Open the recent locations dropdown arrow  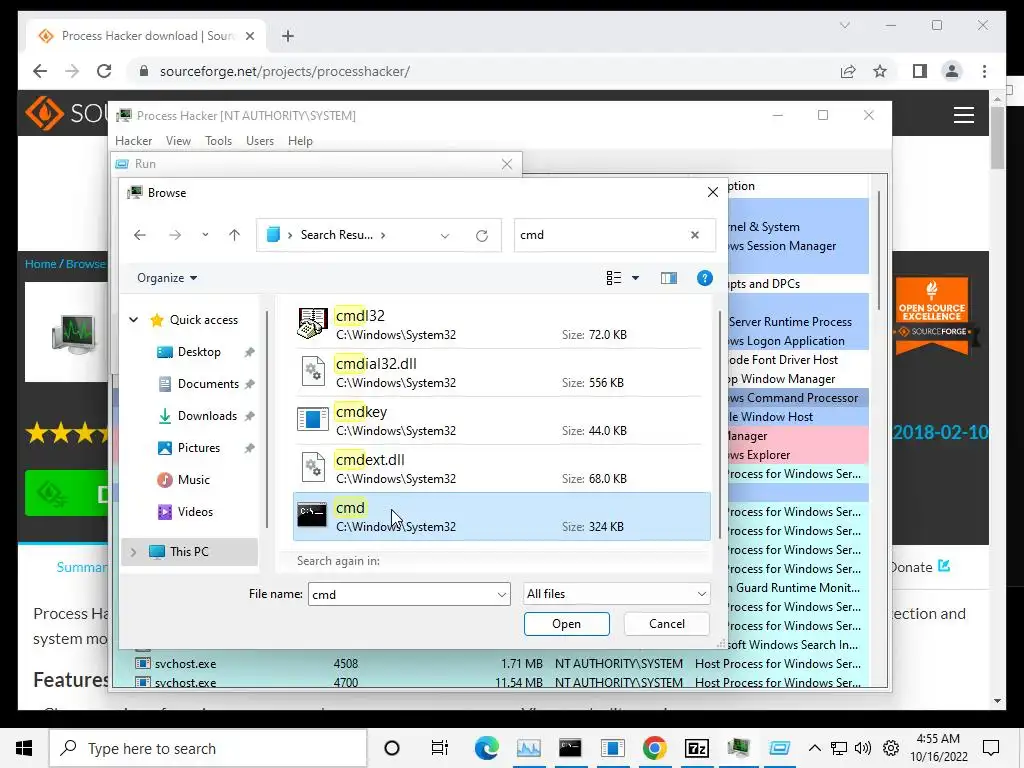pyautogui.click(x=205, y=235)
